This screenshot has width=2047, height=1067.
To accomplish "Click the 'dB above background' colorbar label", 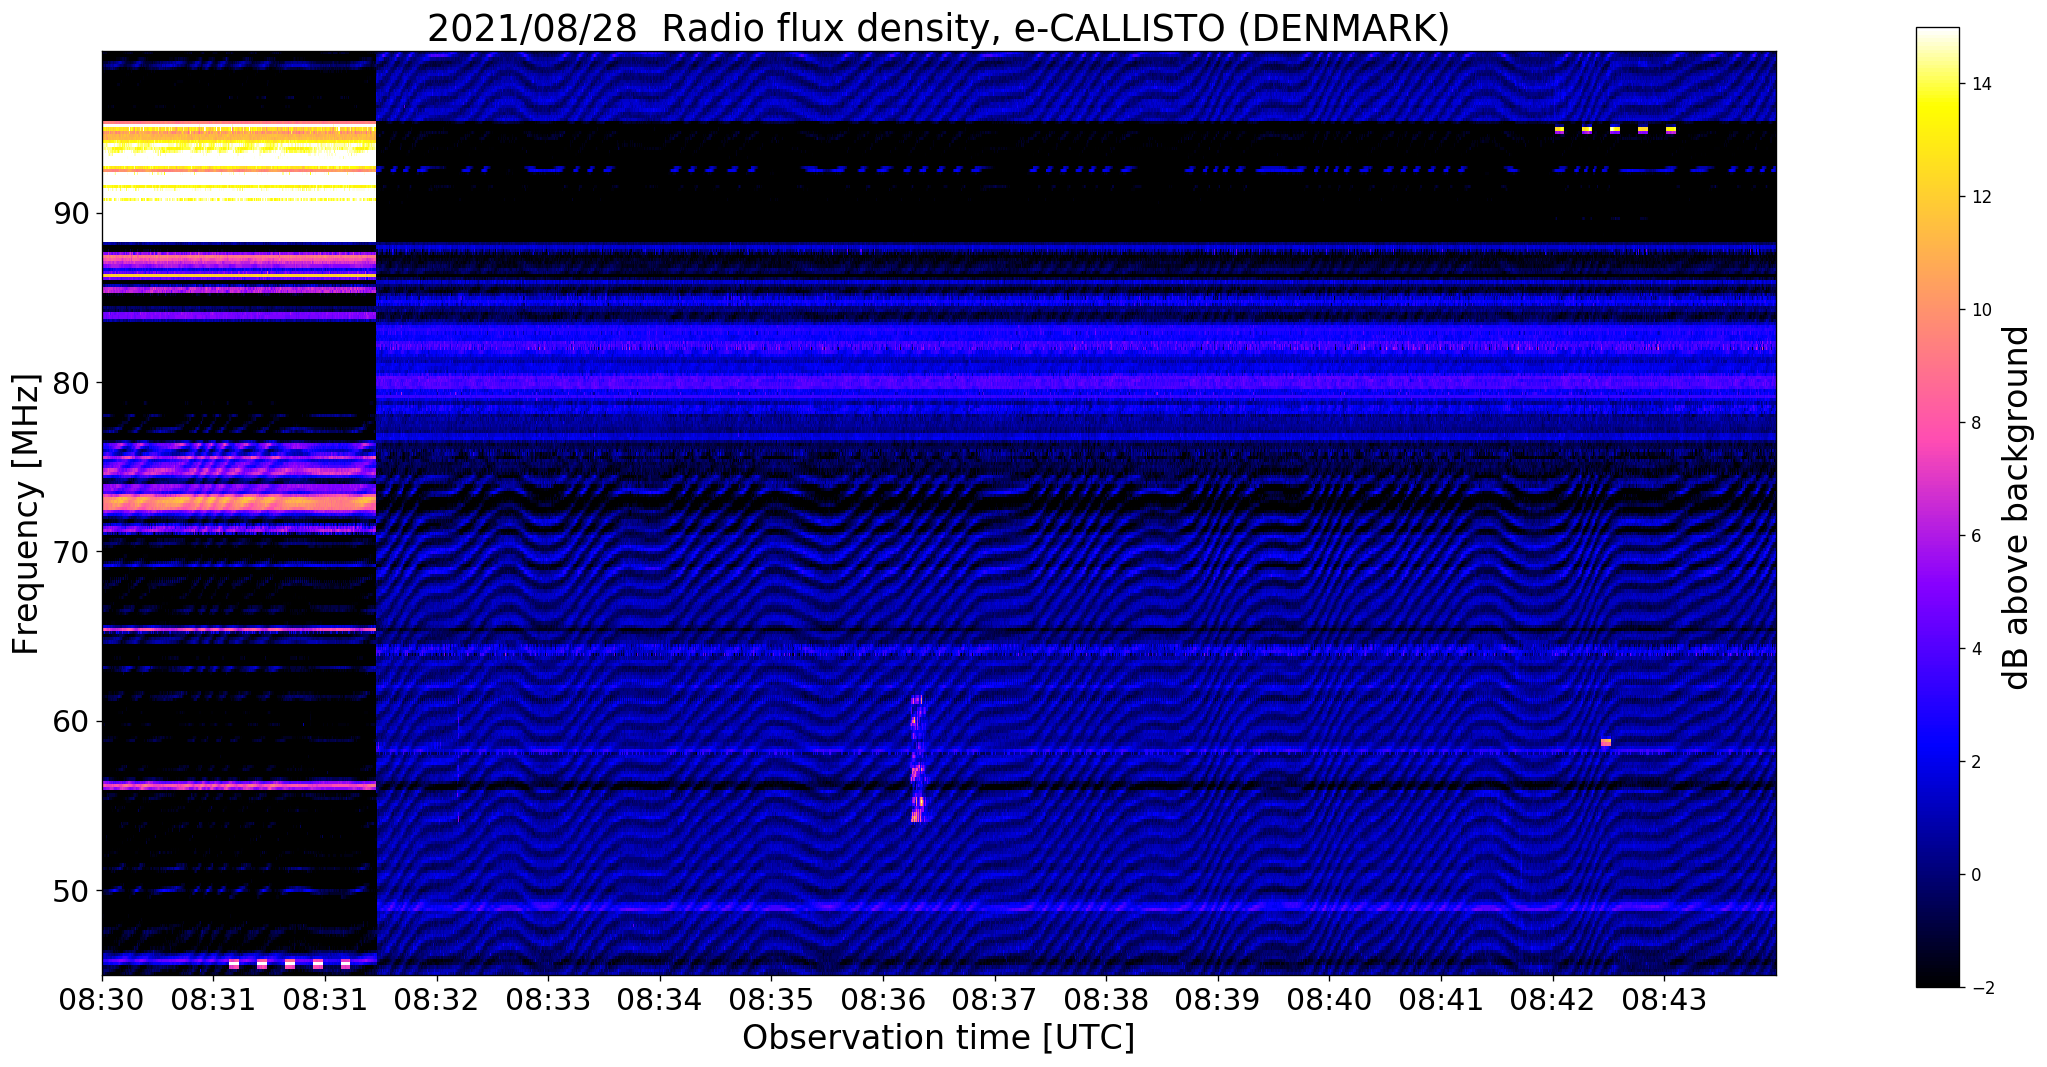I will tap(2016, 508).
